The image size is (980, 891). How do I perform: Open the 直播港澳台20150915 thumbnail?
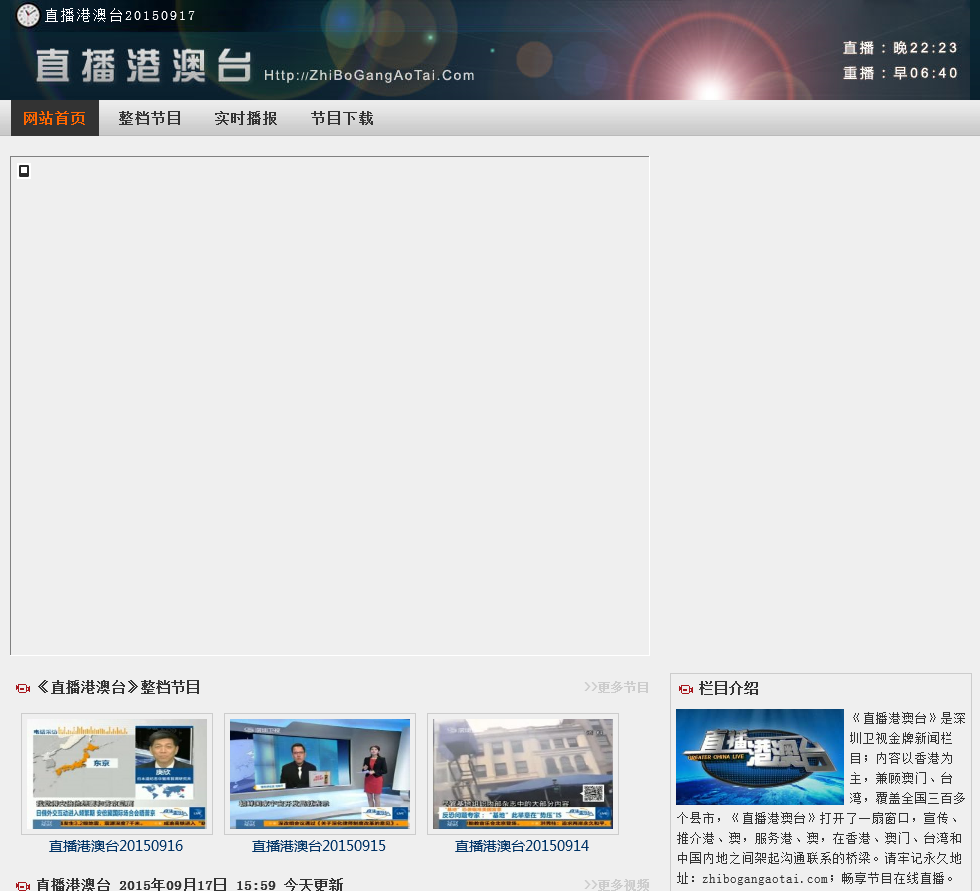coord(319,774)
